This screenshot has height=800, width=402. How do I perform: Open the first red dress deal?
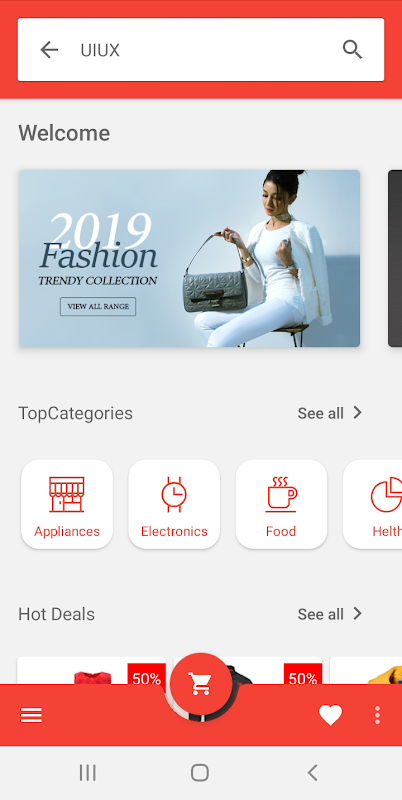click(92, 671)
